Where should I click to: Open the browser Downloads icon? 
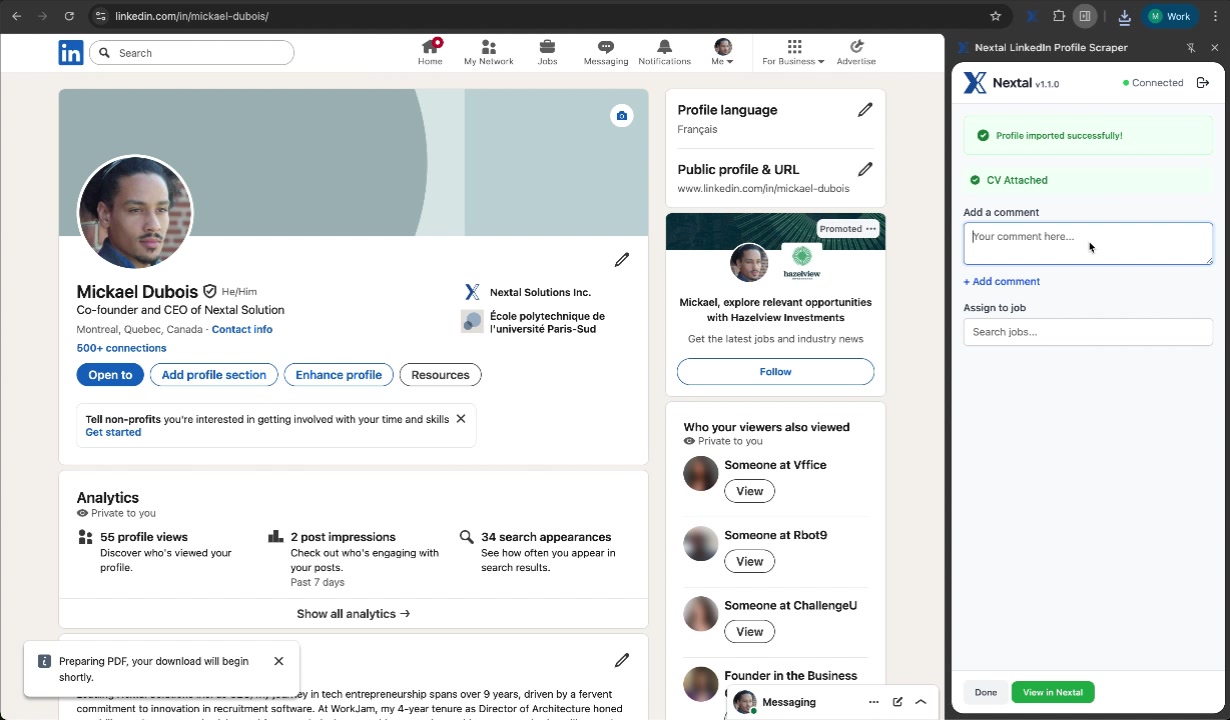1124,16
